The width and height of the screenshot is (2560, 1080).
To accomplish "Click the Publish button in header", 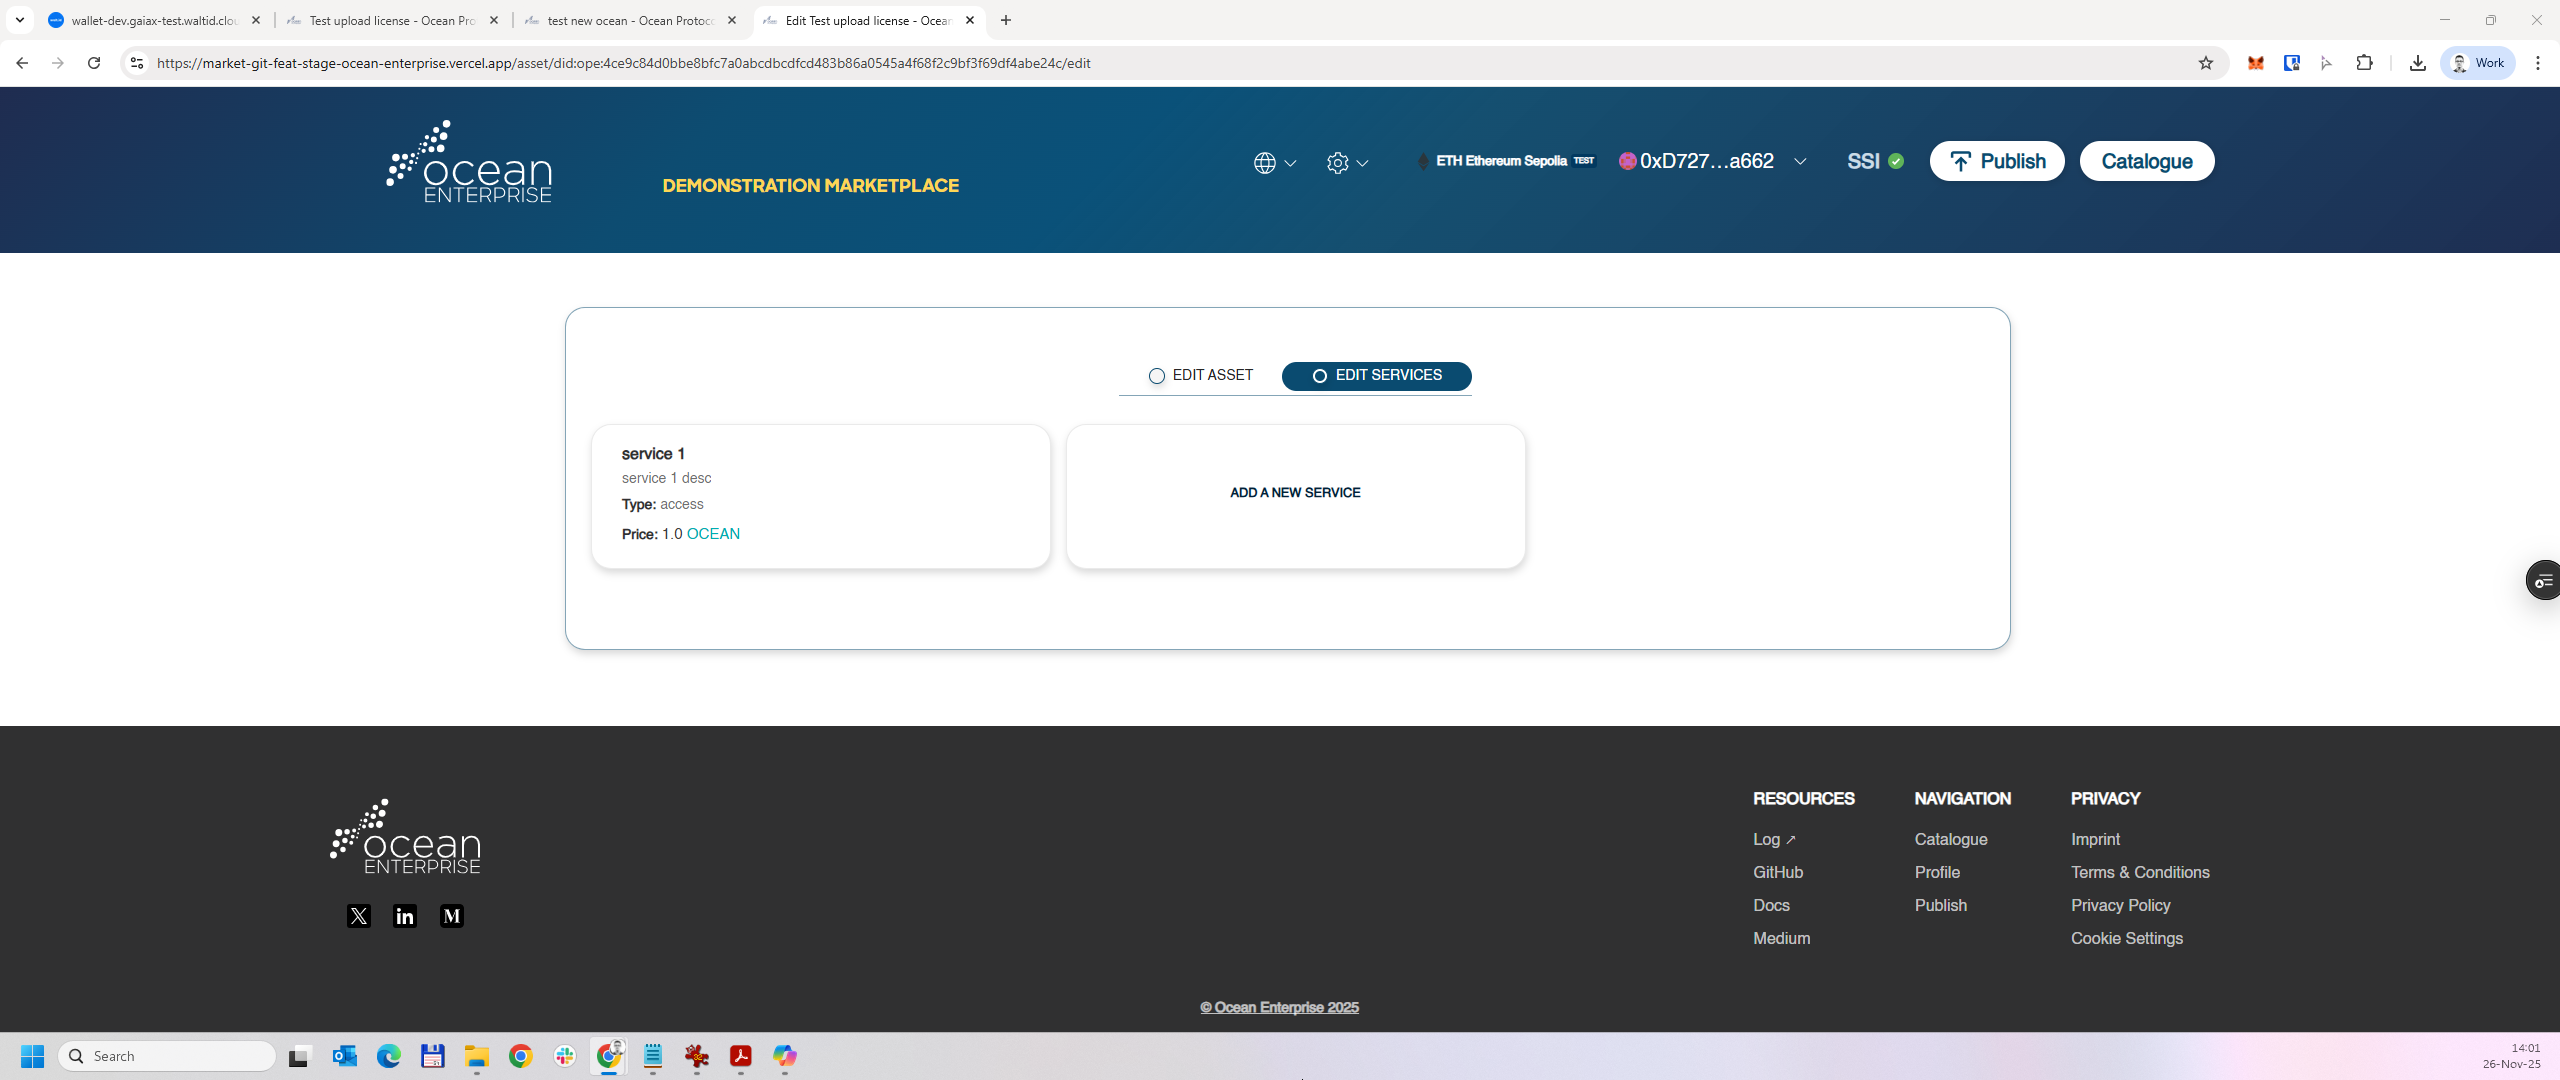I will click(x=1996, y=162).
